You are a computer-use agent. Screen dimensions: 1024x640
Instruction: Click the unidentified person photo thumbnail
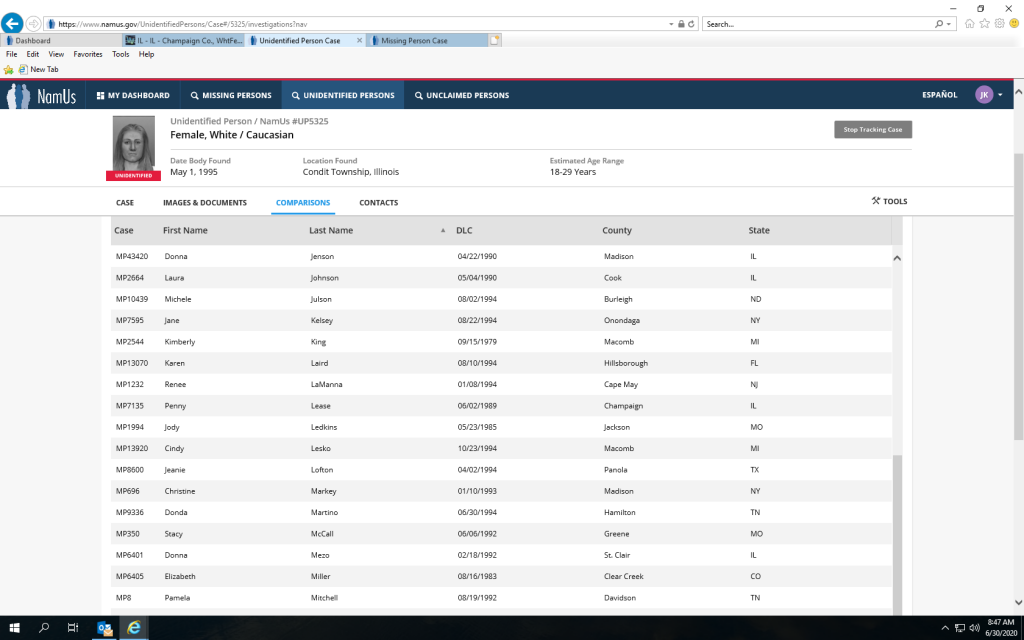[x=134, y=144]
